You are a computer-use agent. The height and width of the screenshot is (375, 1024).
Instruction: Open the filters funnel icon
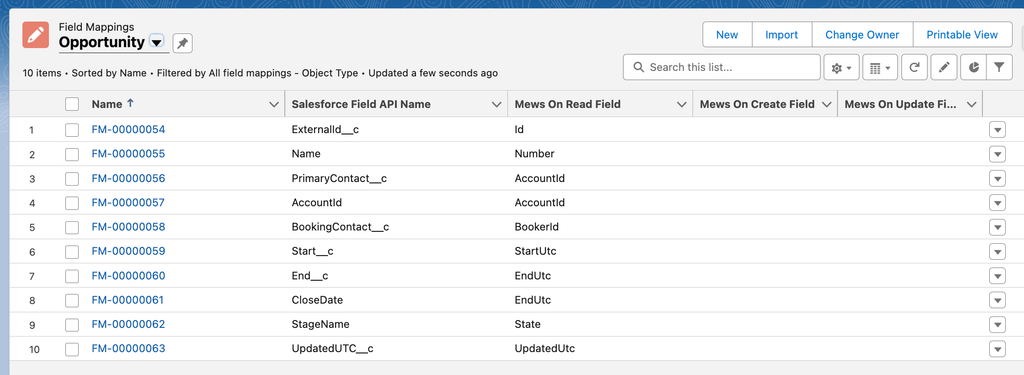tap(999, 67)
